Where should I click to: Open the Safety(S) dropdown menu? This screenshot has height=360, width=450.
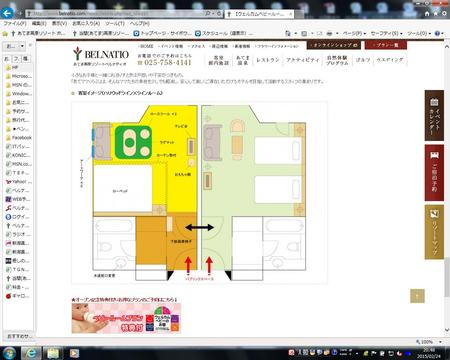[386, 33]
